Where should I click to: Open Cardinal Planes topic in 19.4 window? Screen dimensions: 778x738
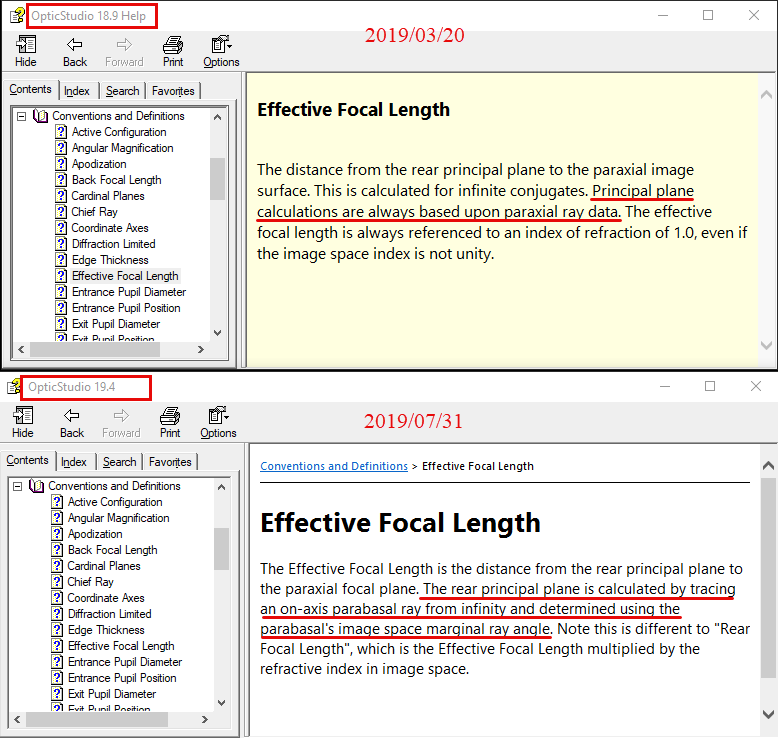pos(104,566)
